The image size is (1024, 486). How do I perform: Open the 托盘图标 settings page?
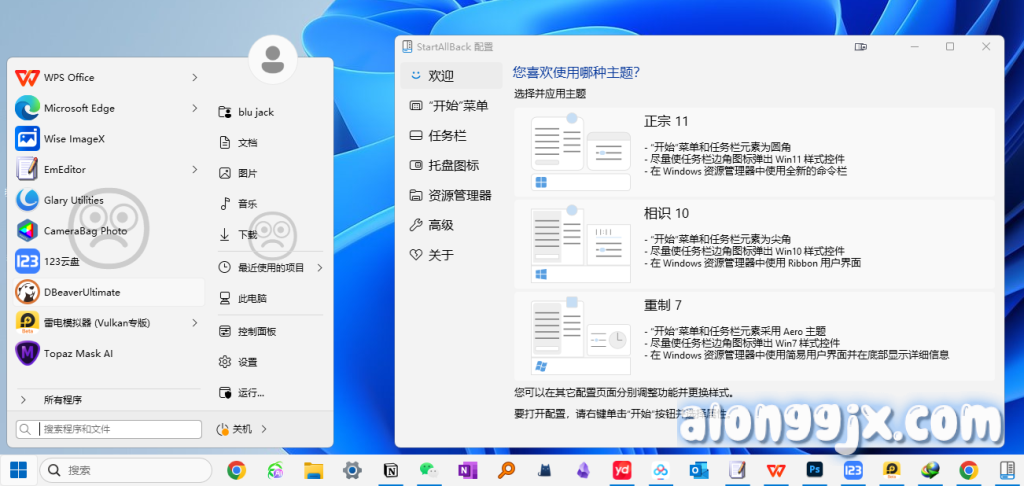[x=452, y=165]
